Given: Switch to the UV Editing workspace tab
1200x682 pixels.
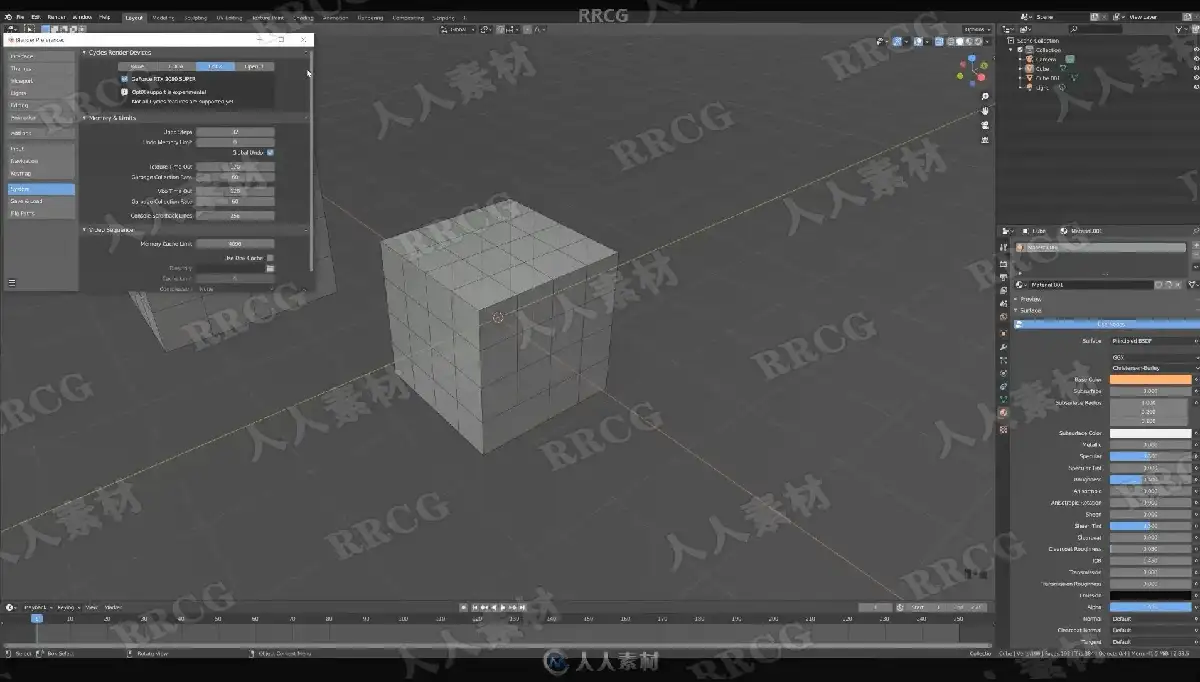Looking at the screenshot, I should (x=229, y=17).
